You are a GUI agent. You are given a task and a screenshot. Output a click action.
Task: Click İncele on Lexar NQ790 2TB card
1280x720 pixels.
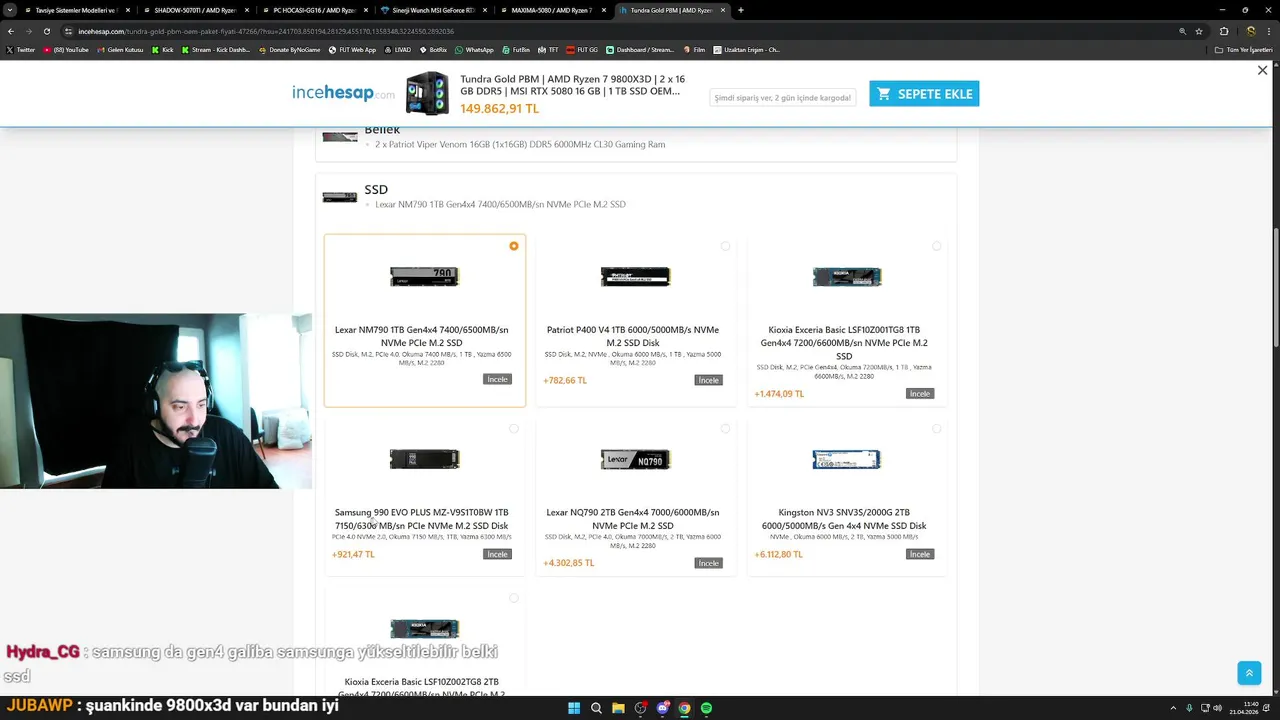(709, 563)
